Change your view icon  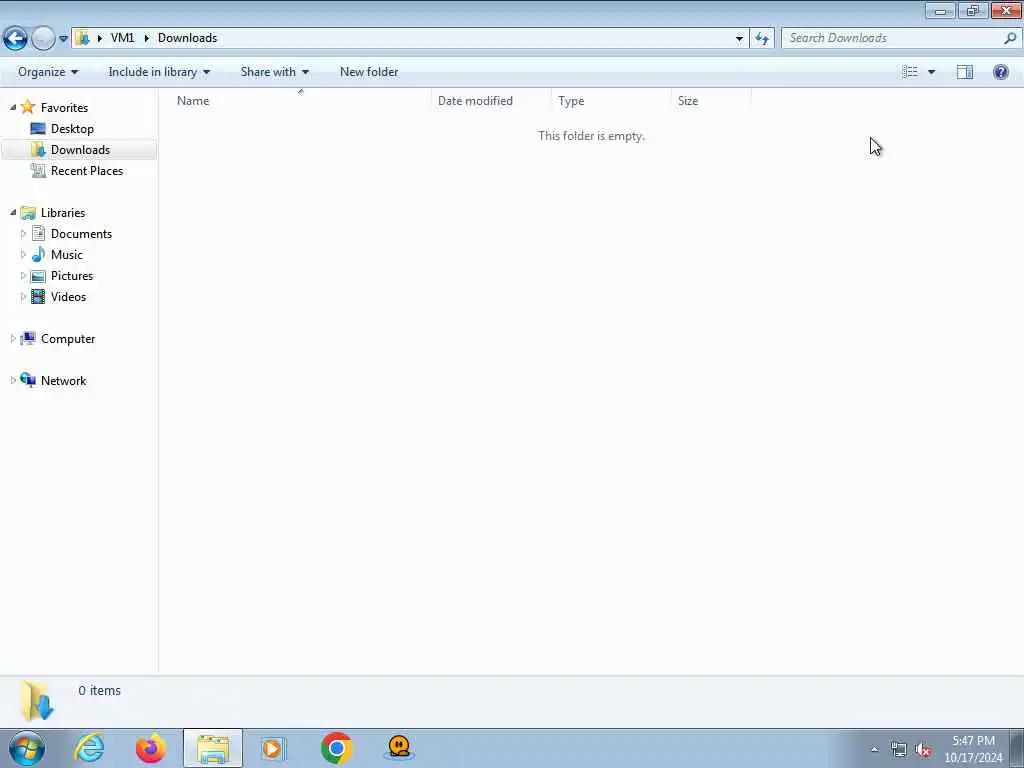tap(910, 72)
